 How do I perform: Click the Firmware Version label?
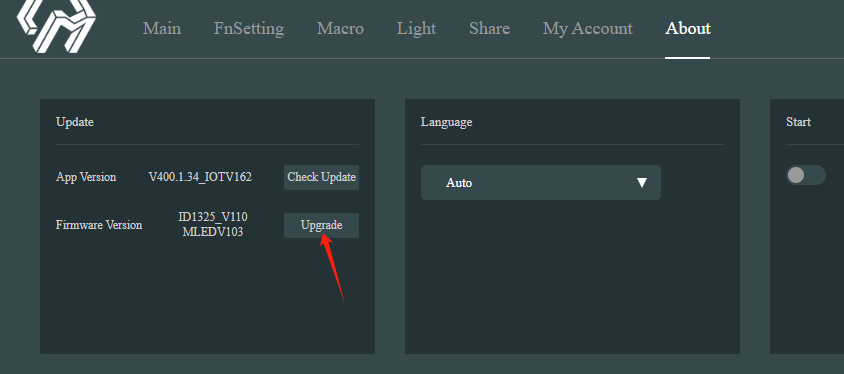pyautogui.click(x=99, y=225)
